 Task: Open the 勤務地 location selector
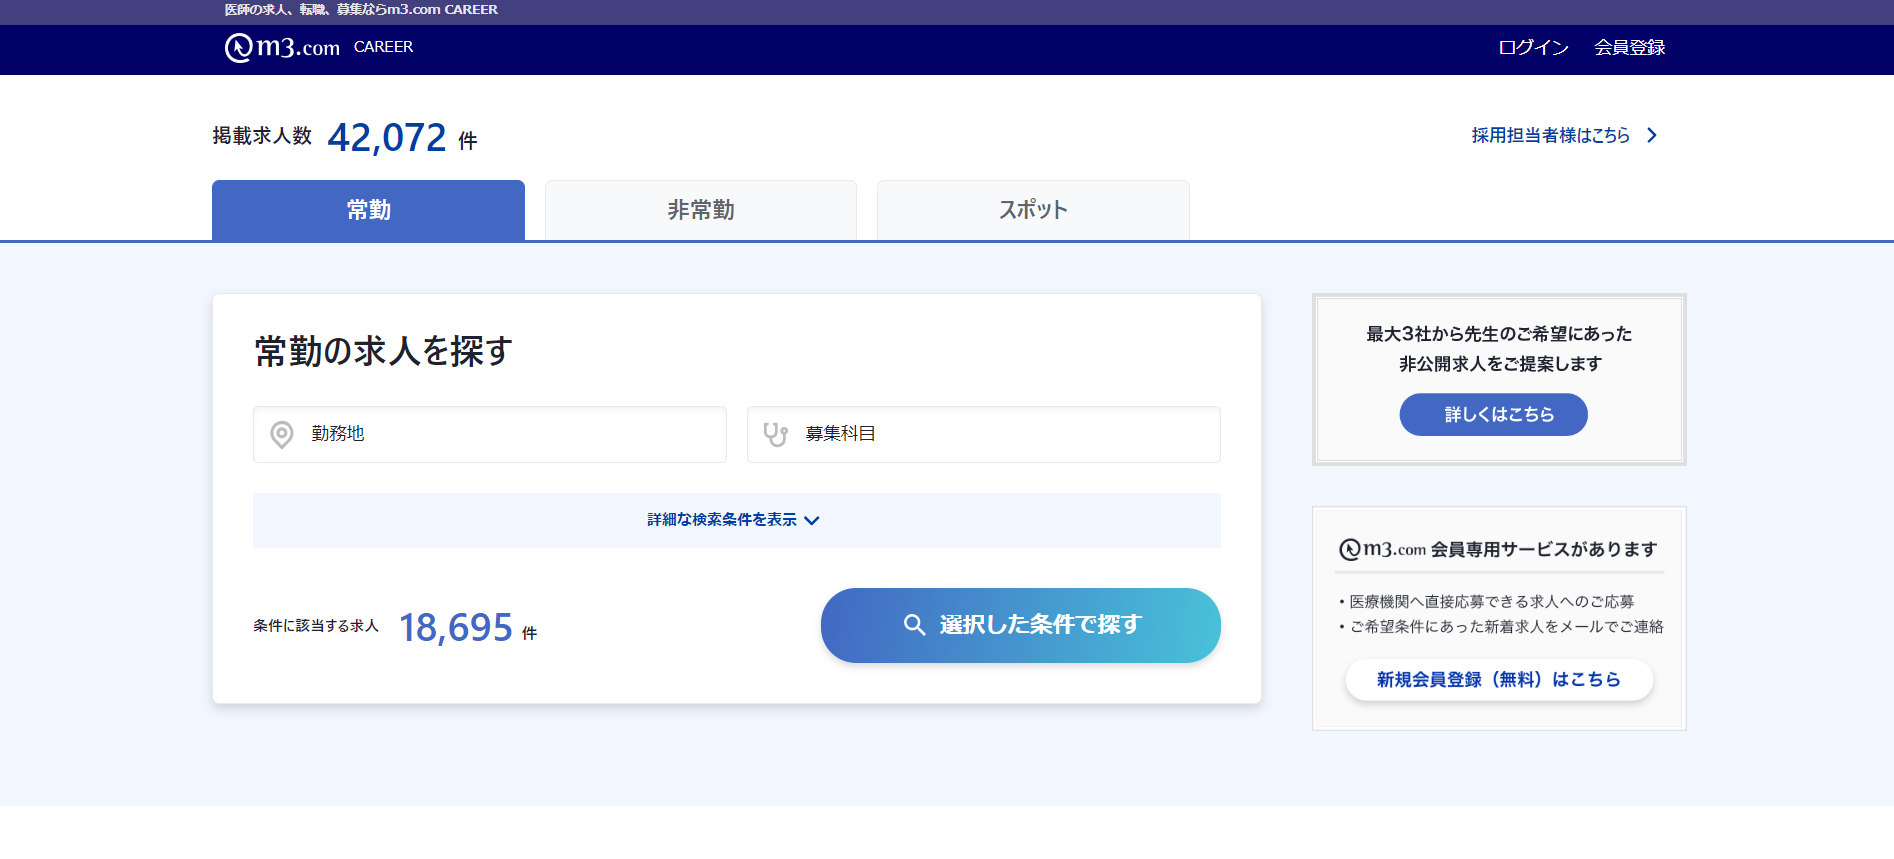tap(489, 434)
